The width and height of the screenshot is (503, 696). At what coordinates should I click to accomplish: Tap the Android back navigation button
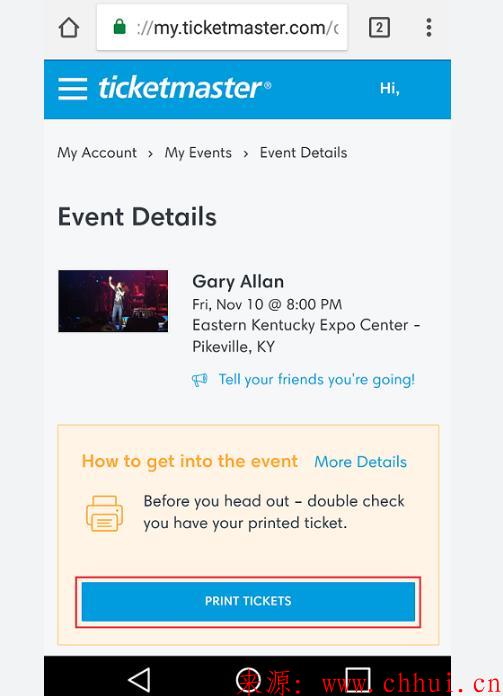139,679
